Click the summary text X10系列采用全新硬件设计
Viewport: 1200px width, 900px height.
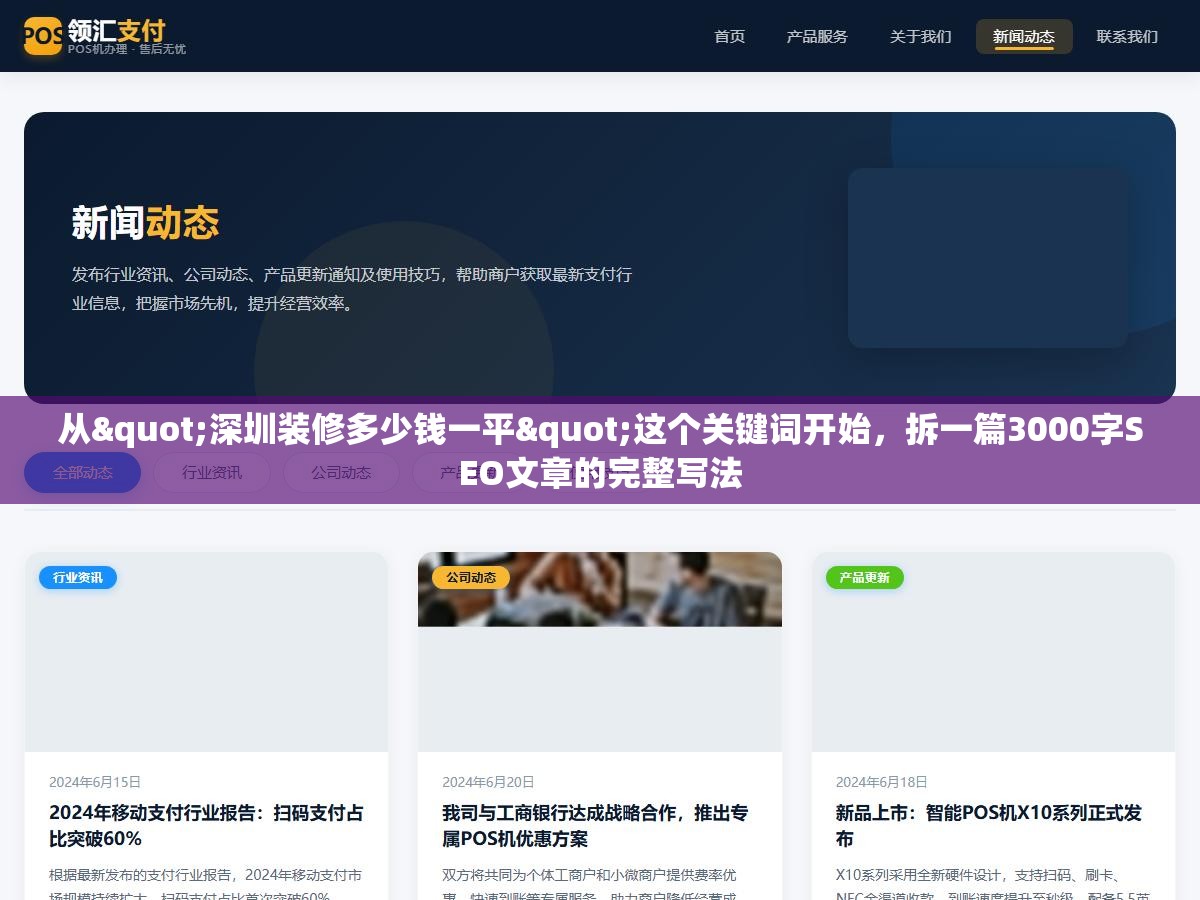point(993,884)
